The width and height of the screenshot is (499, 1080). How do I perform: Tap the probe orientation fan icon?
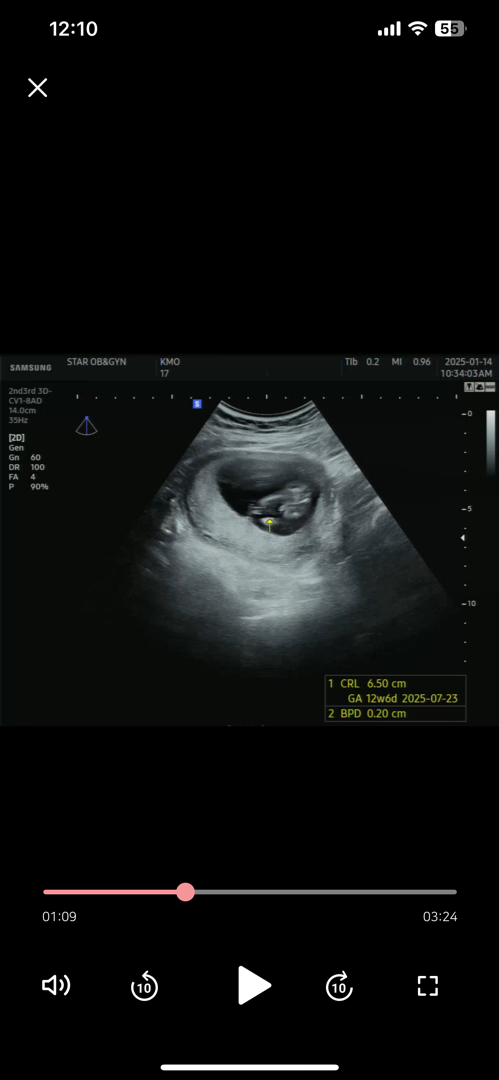click(86, 425)
